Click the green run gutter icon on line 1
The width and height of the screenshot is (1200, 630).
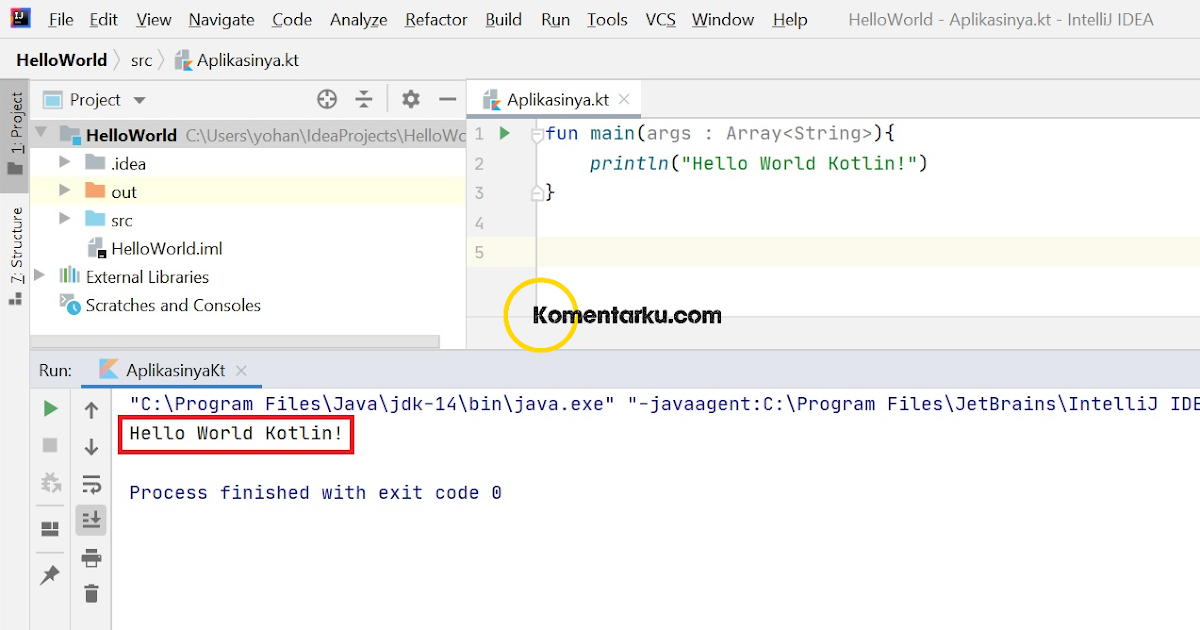coord(505,133)
